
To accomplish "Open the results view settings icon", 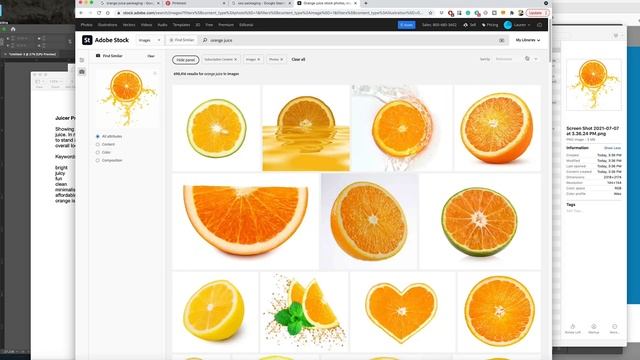I will [x=527, y=59].
